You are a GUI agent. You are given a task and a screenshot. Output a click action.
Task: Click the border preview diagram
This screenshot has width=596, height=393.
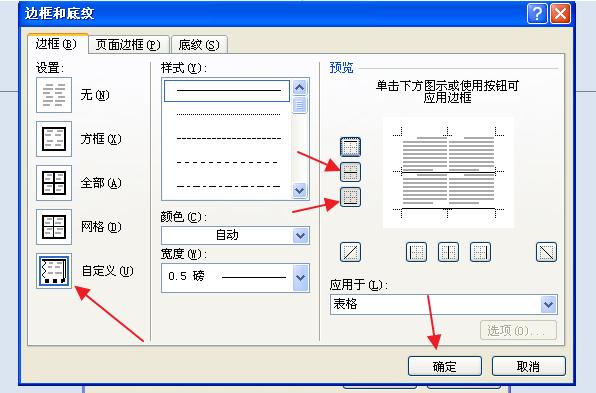pyautogui.click(x=448, y=173)
